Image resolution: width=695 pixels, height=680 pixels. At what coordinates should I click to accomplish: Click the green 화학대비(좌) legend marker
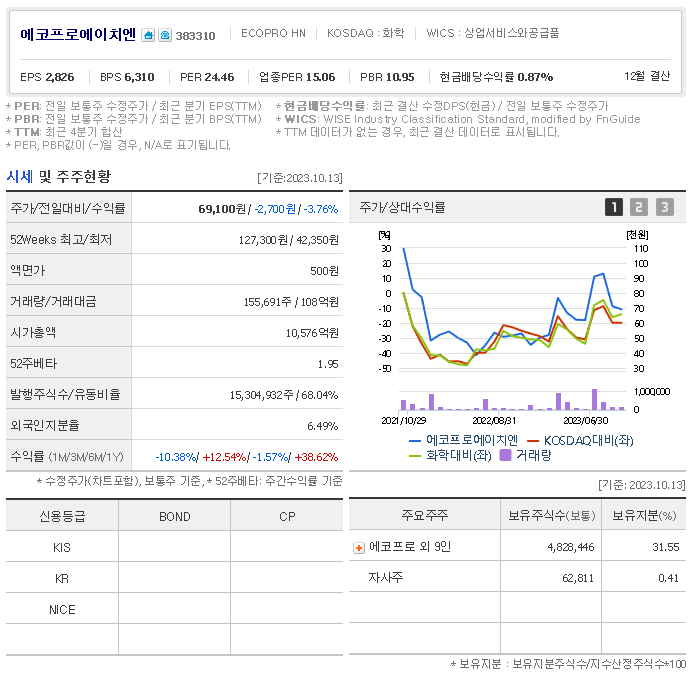pyautogui.click(x=415, y=456)
